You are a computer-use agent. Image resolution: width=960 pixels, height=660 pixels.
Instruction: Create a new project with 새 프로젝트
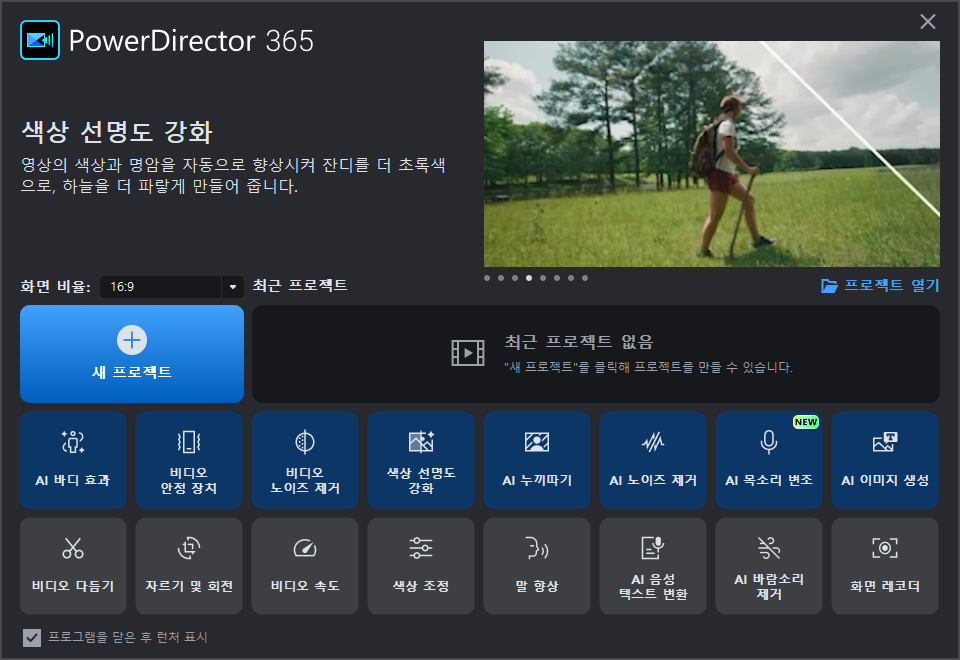[x=132, y=354]
